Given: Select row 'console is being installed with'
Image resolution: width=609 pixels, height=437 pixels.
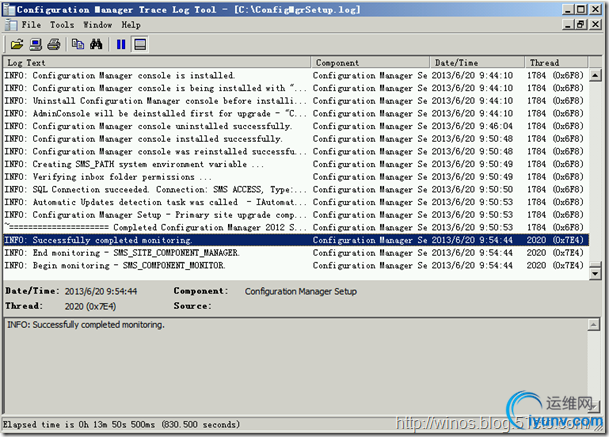Looking at the screenshot, I should point(296,88).
